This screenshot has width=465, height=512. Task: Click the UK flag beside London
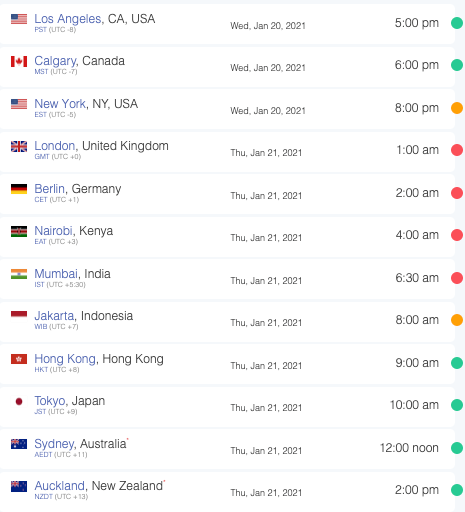(19, 146)
